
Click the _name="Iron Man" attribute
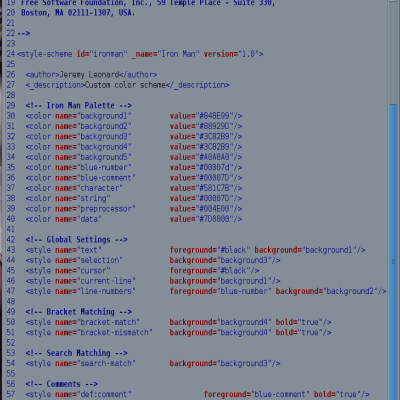click(166, 54)
